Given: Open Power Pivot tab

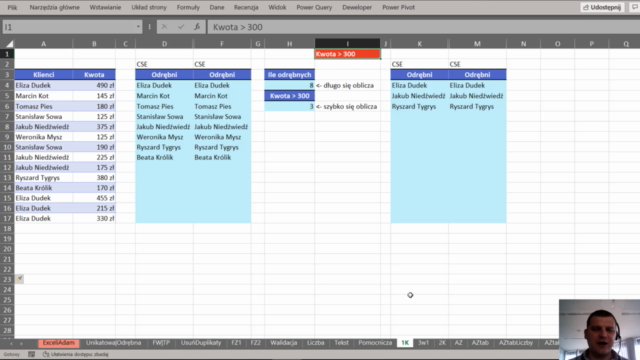Looking at the screenshot, I should pos(398,7).
